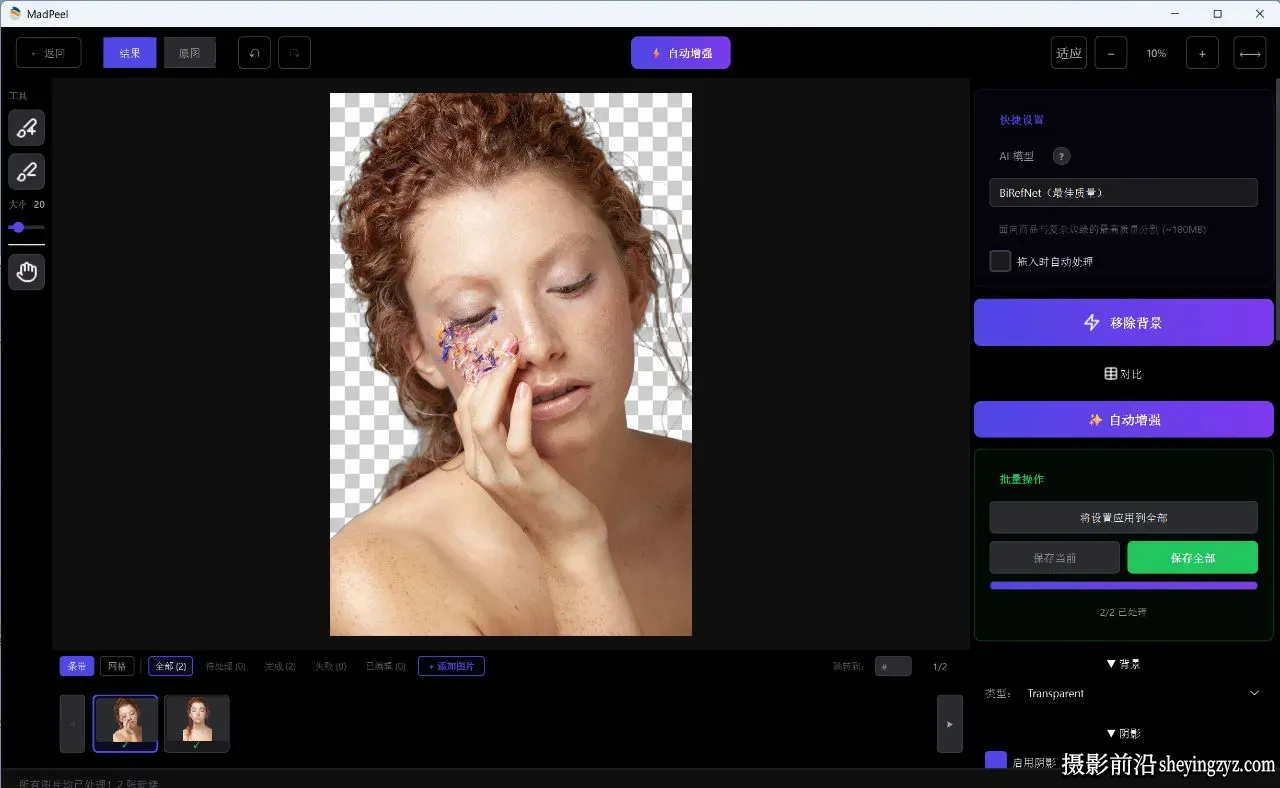Image resolution: width=1280 pixels, height=788 pixels.
Task: Click 将设置应用到全部 button
Action: click(1124, 518)
